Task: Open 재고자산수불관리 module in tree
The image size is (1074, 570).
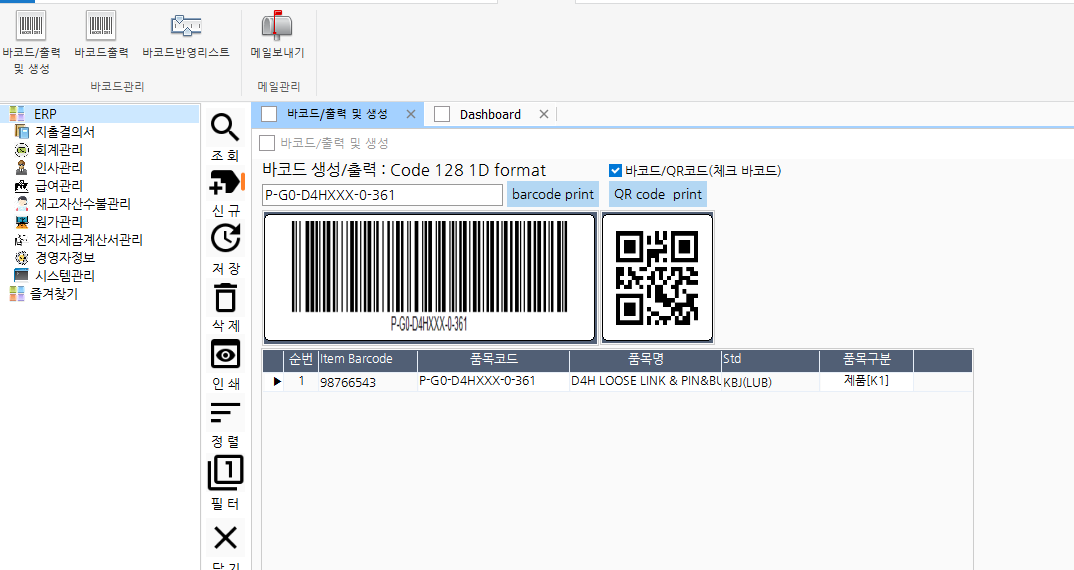Action: 82,203
